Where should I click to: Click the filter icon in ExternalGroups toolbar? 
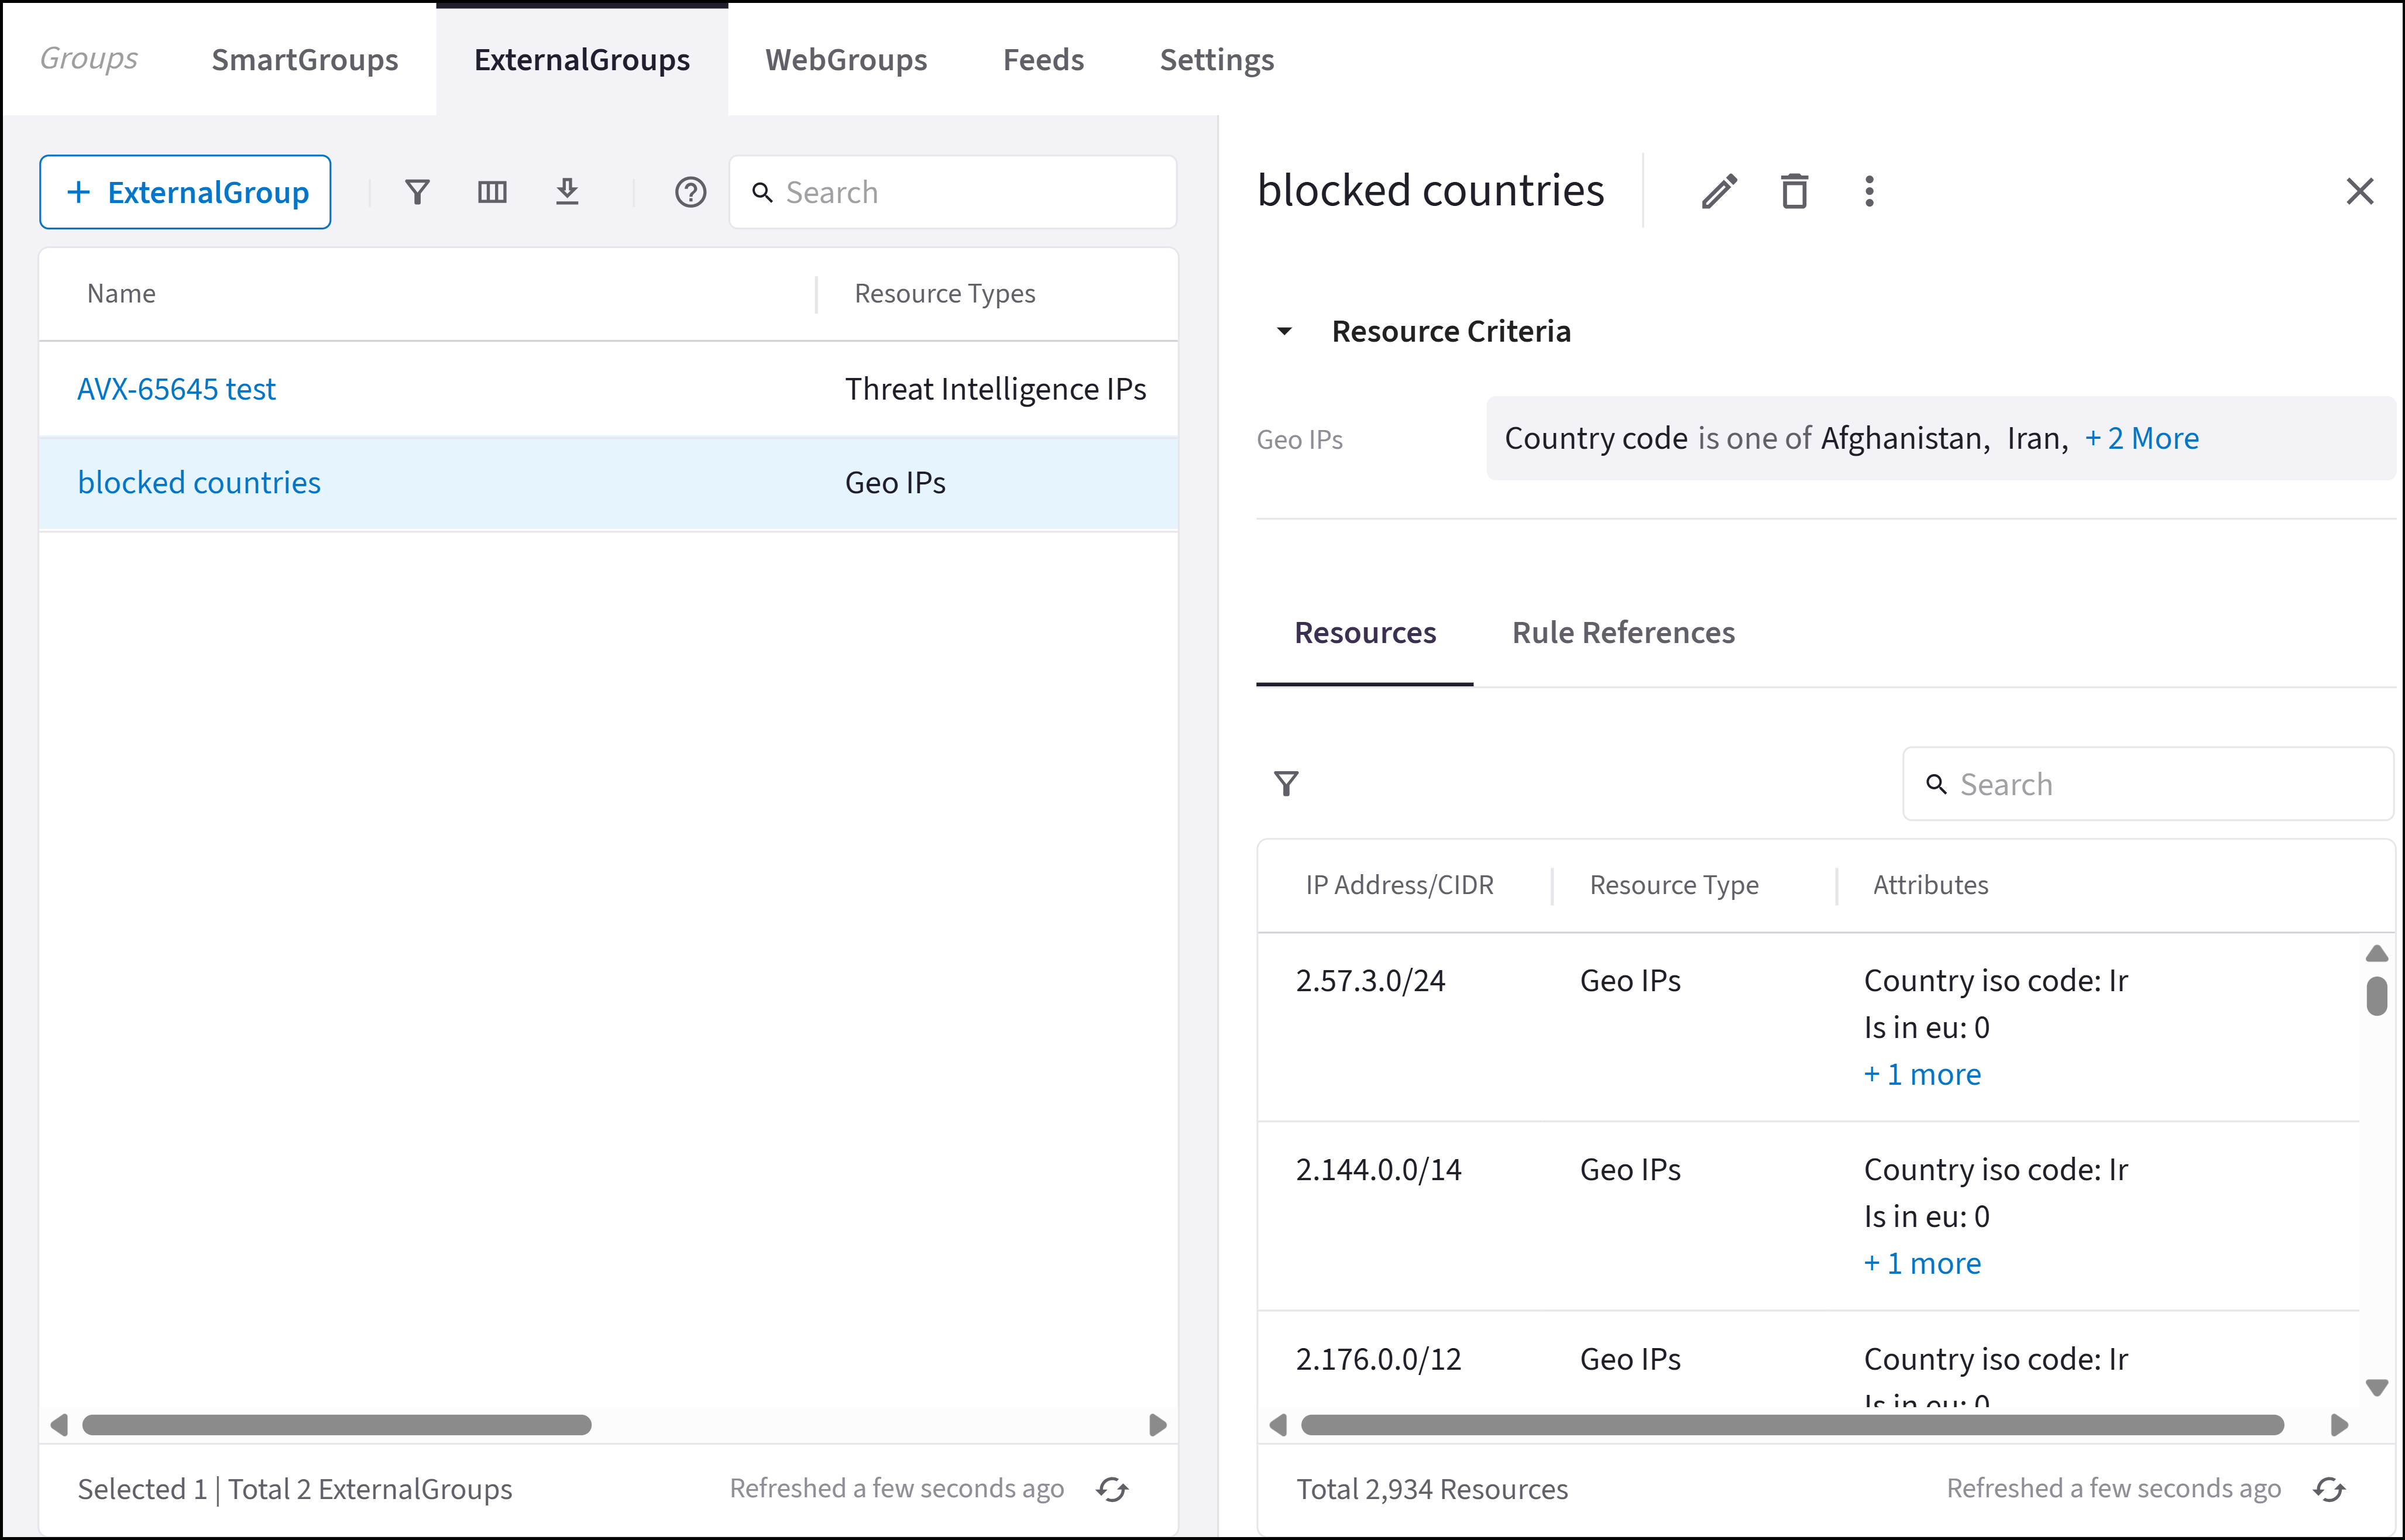pyautogui.click(x=417, y=192)
